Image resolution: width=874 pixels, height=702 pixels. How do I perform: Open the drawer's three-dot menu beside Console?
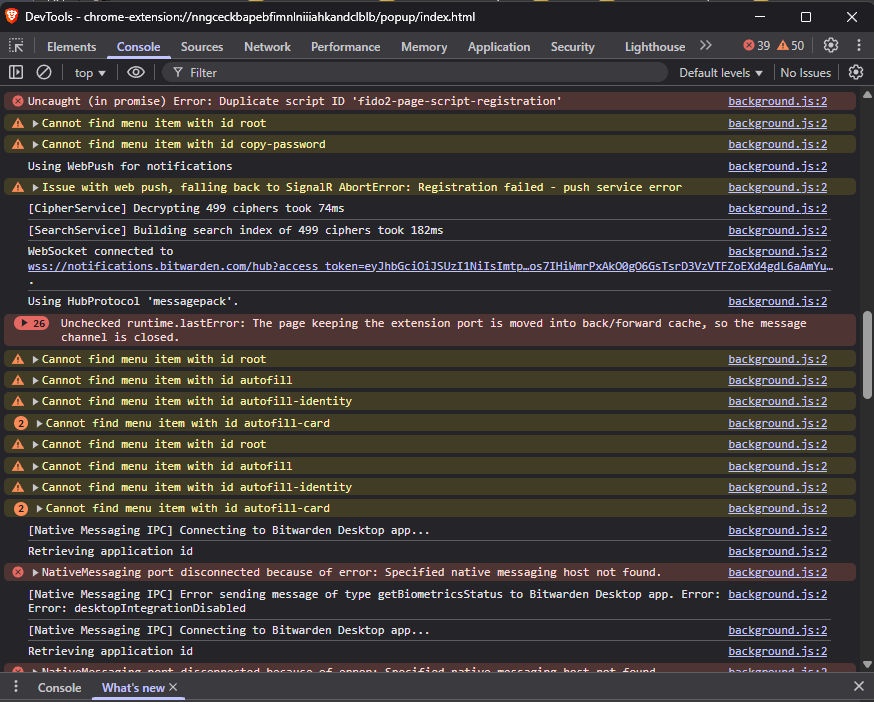click(x=16, y=687)
